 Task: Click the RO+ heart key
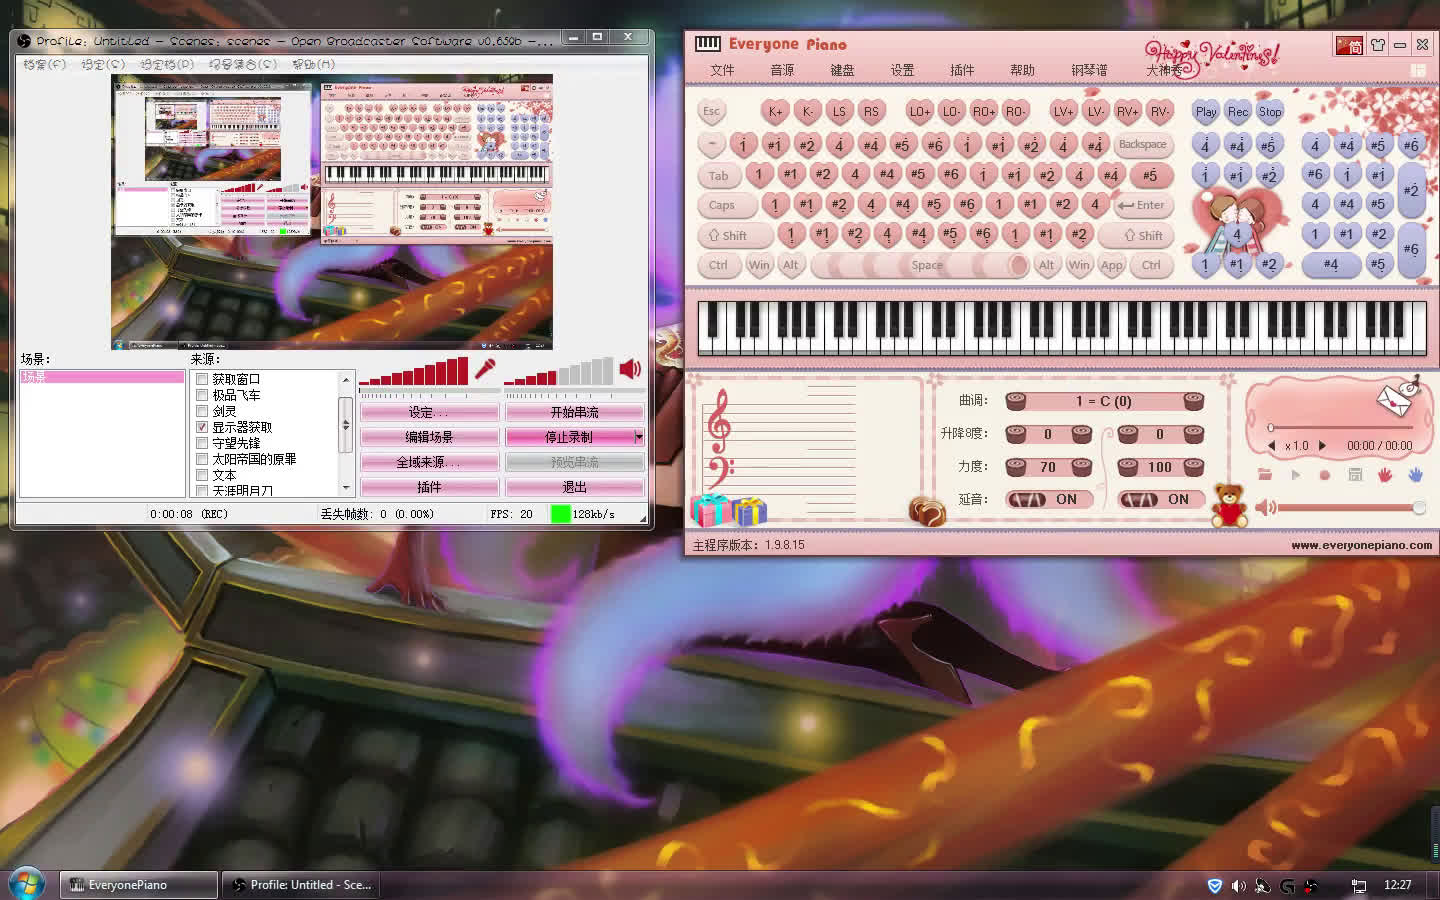[984, 112]
